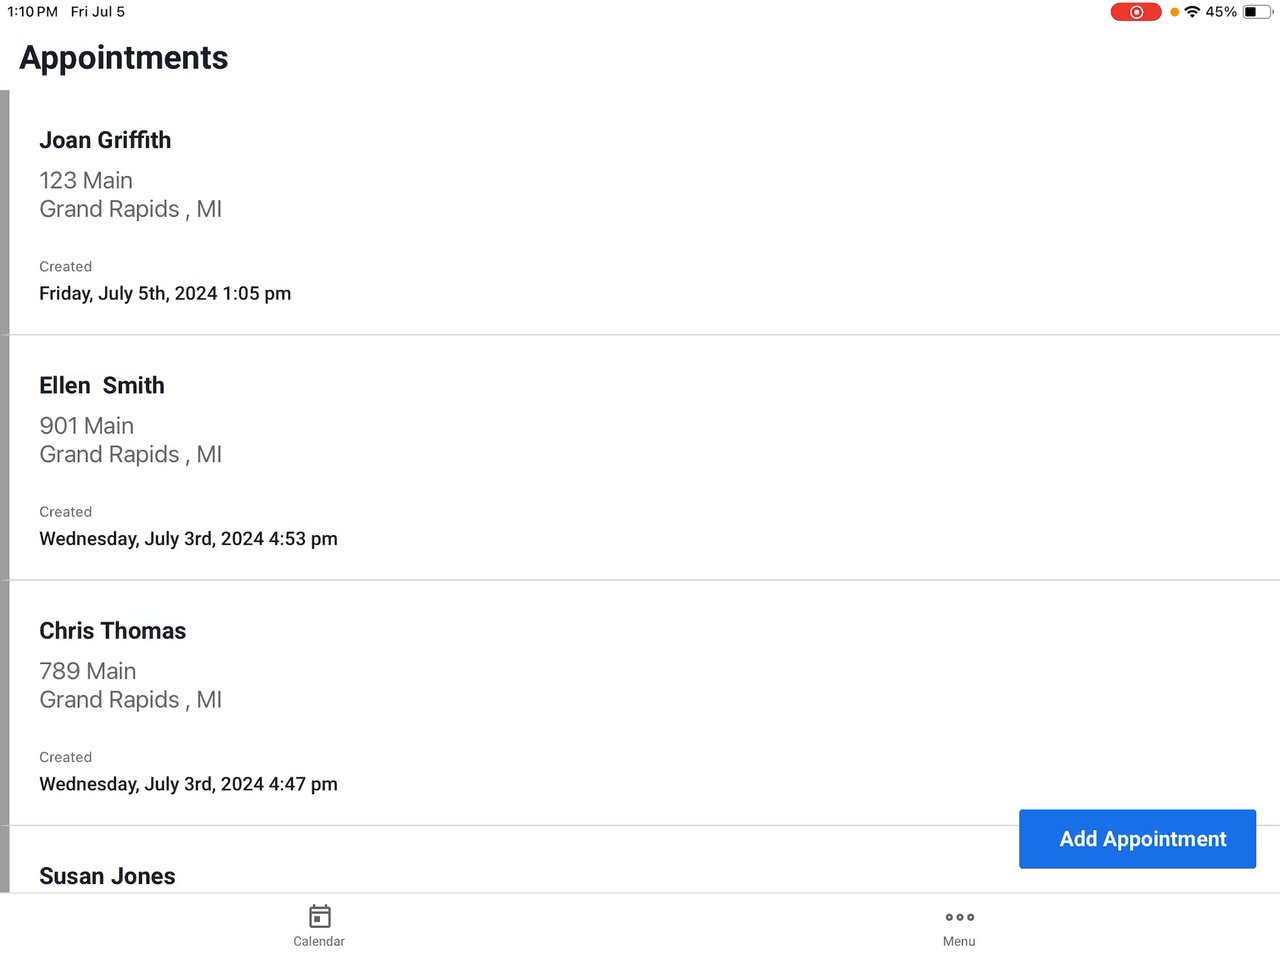Click the battery icon in status bar
1280x960 pixels.
pyautogui.click(x=1256, y=12)
